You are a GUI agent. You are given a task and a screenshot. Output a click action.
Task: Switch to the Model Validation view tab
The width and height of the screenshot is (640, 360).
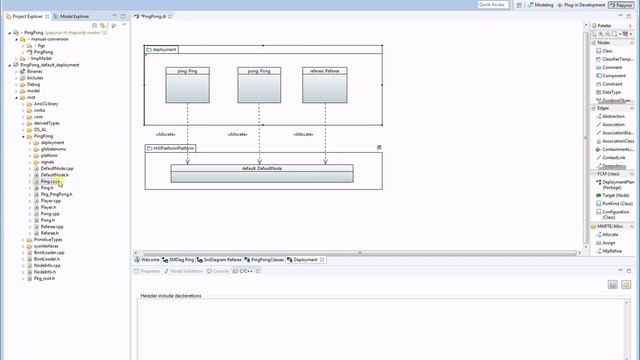pos(183,271)
